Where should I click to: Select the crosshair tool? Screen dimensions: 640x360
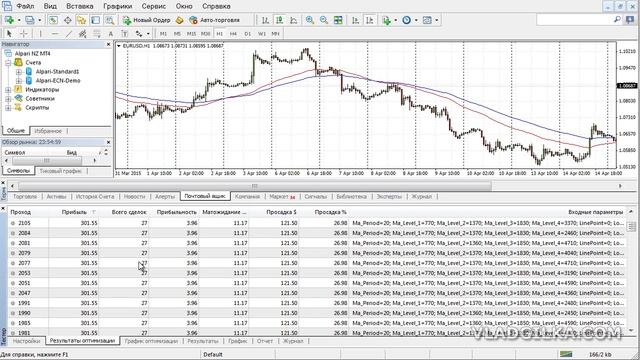click(24, 34)
